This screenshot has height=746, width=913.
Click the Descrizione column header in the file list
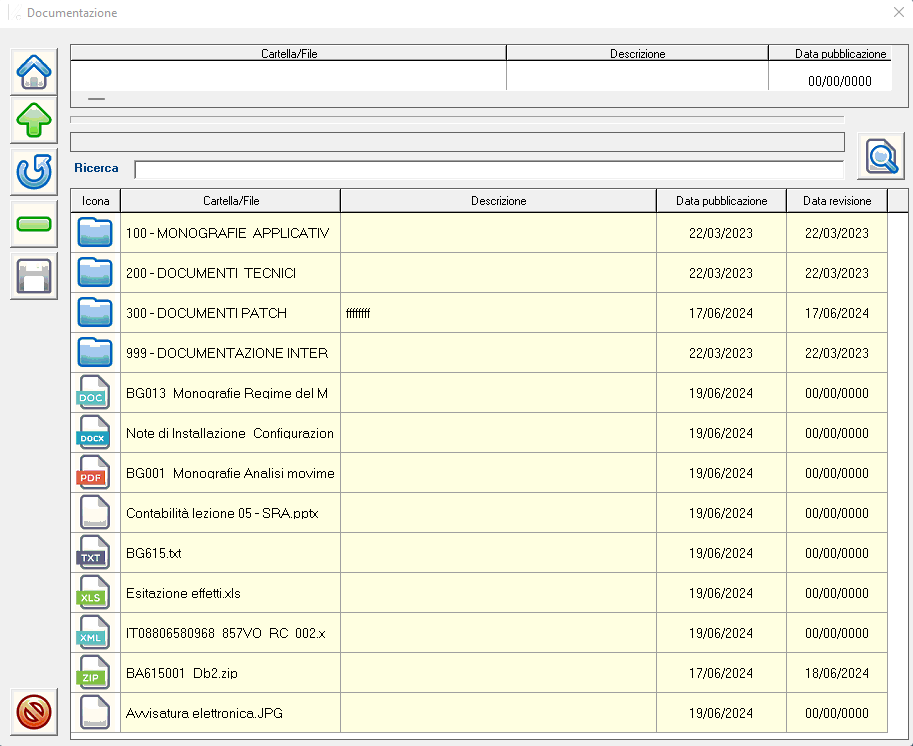pyautogui.click(x=498, y=201)
